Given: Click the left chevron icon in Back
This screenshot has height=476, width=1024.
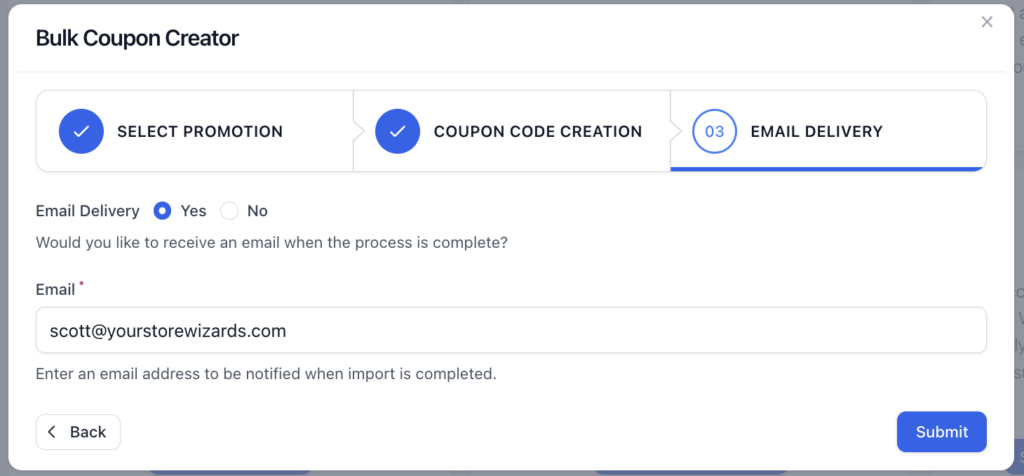Looking at the screenshot, I should 53,432.
